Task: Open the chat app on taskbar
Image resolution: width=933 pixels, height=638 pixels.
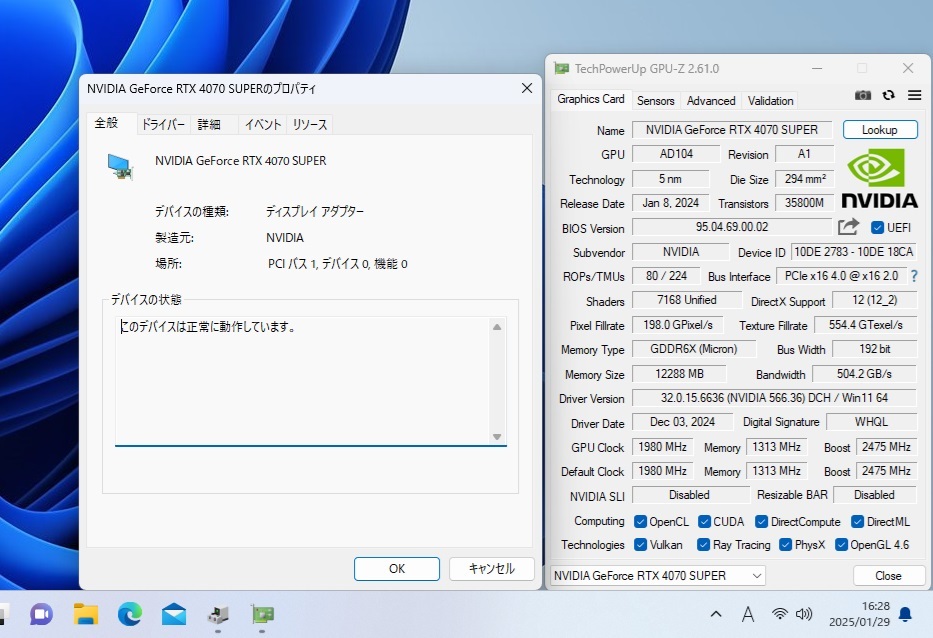Action: point(41,614)
